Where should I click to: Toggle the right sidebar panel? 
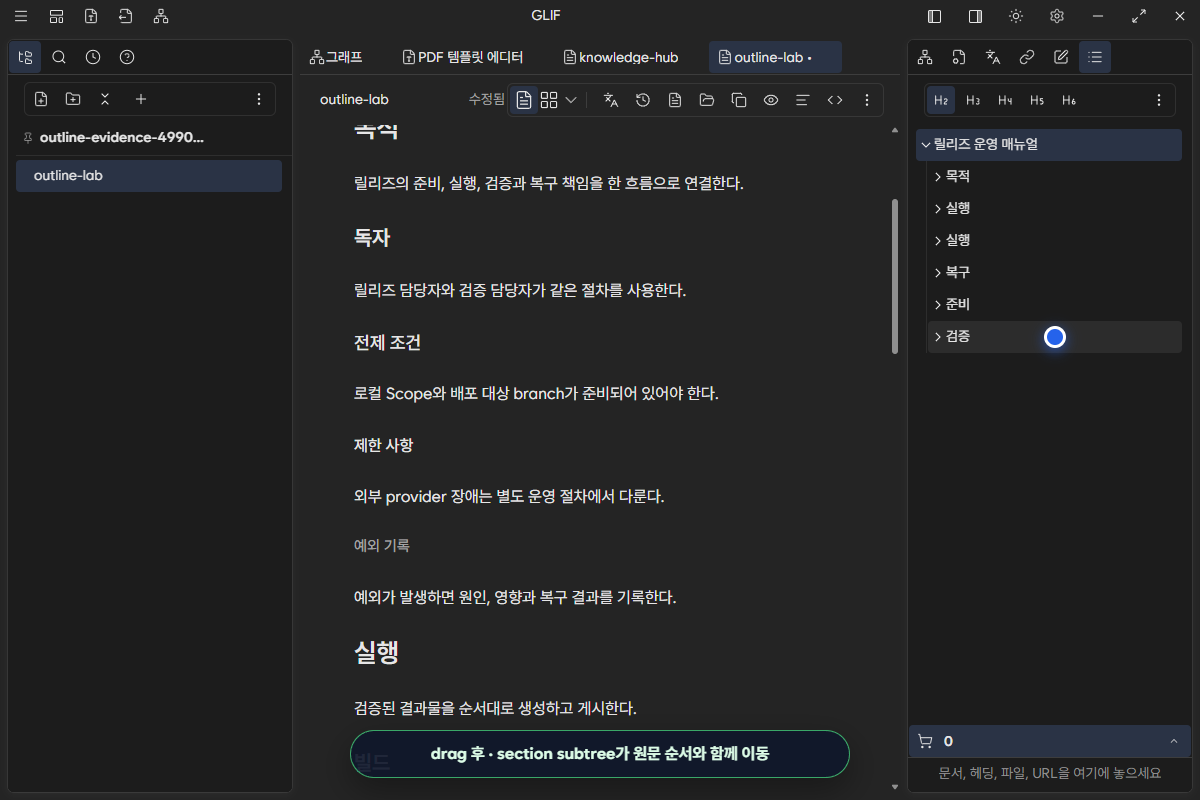(975, 16)
